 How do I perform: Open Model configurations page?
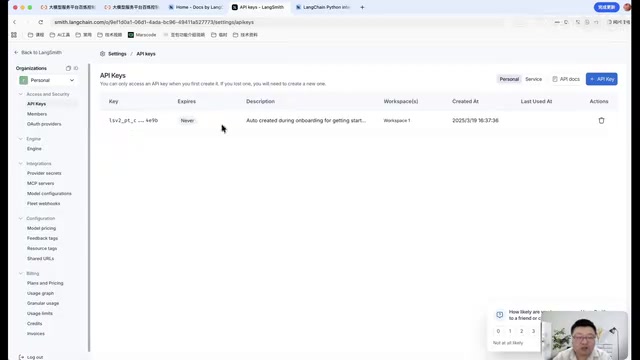point(49,194)
